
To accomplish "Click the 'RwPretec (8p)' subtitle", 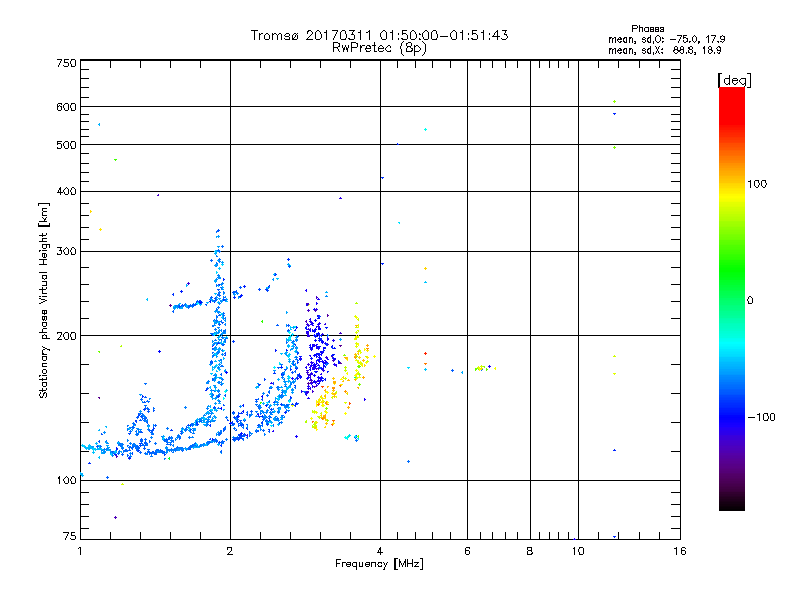I will tap(379, 48).
